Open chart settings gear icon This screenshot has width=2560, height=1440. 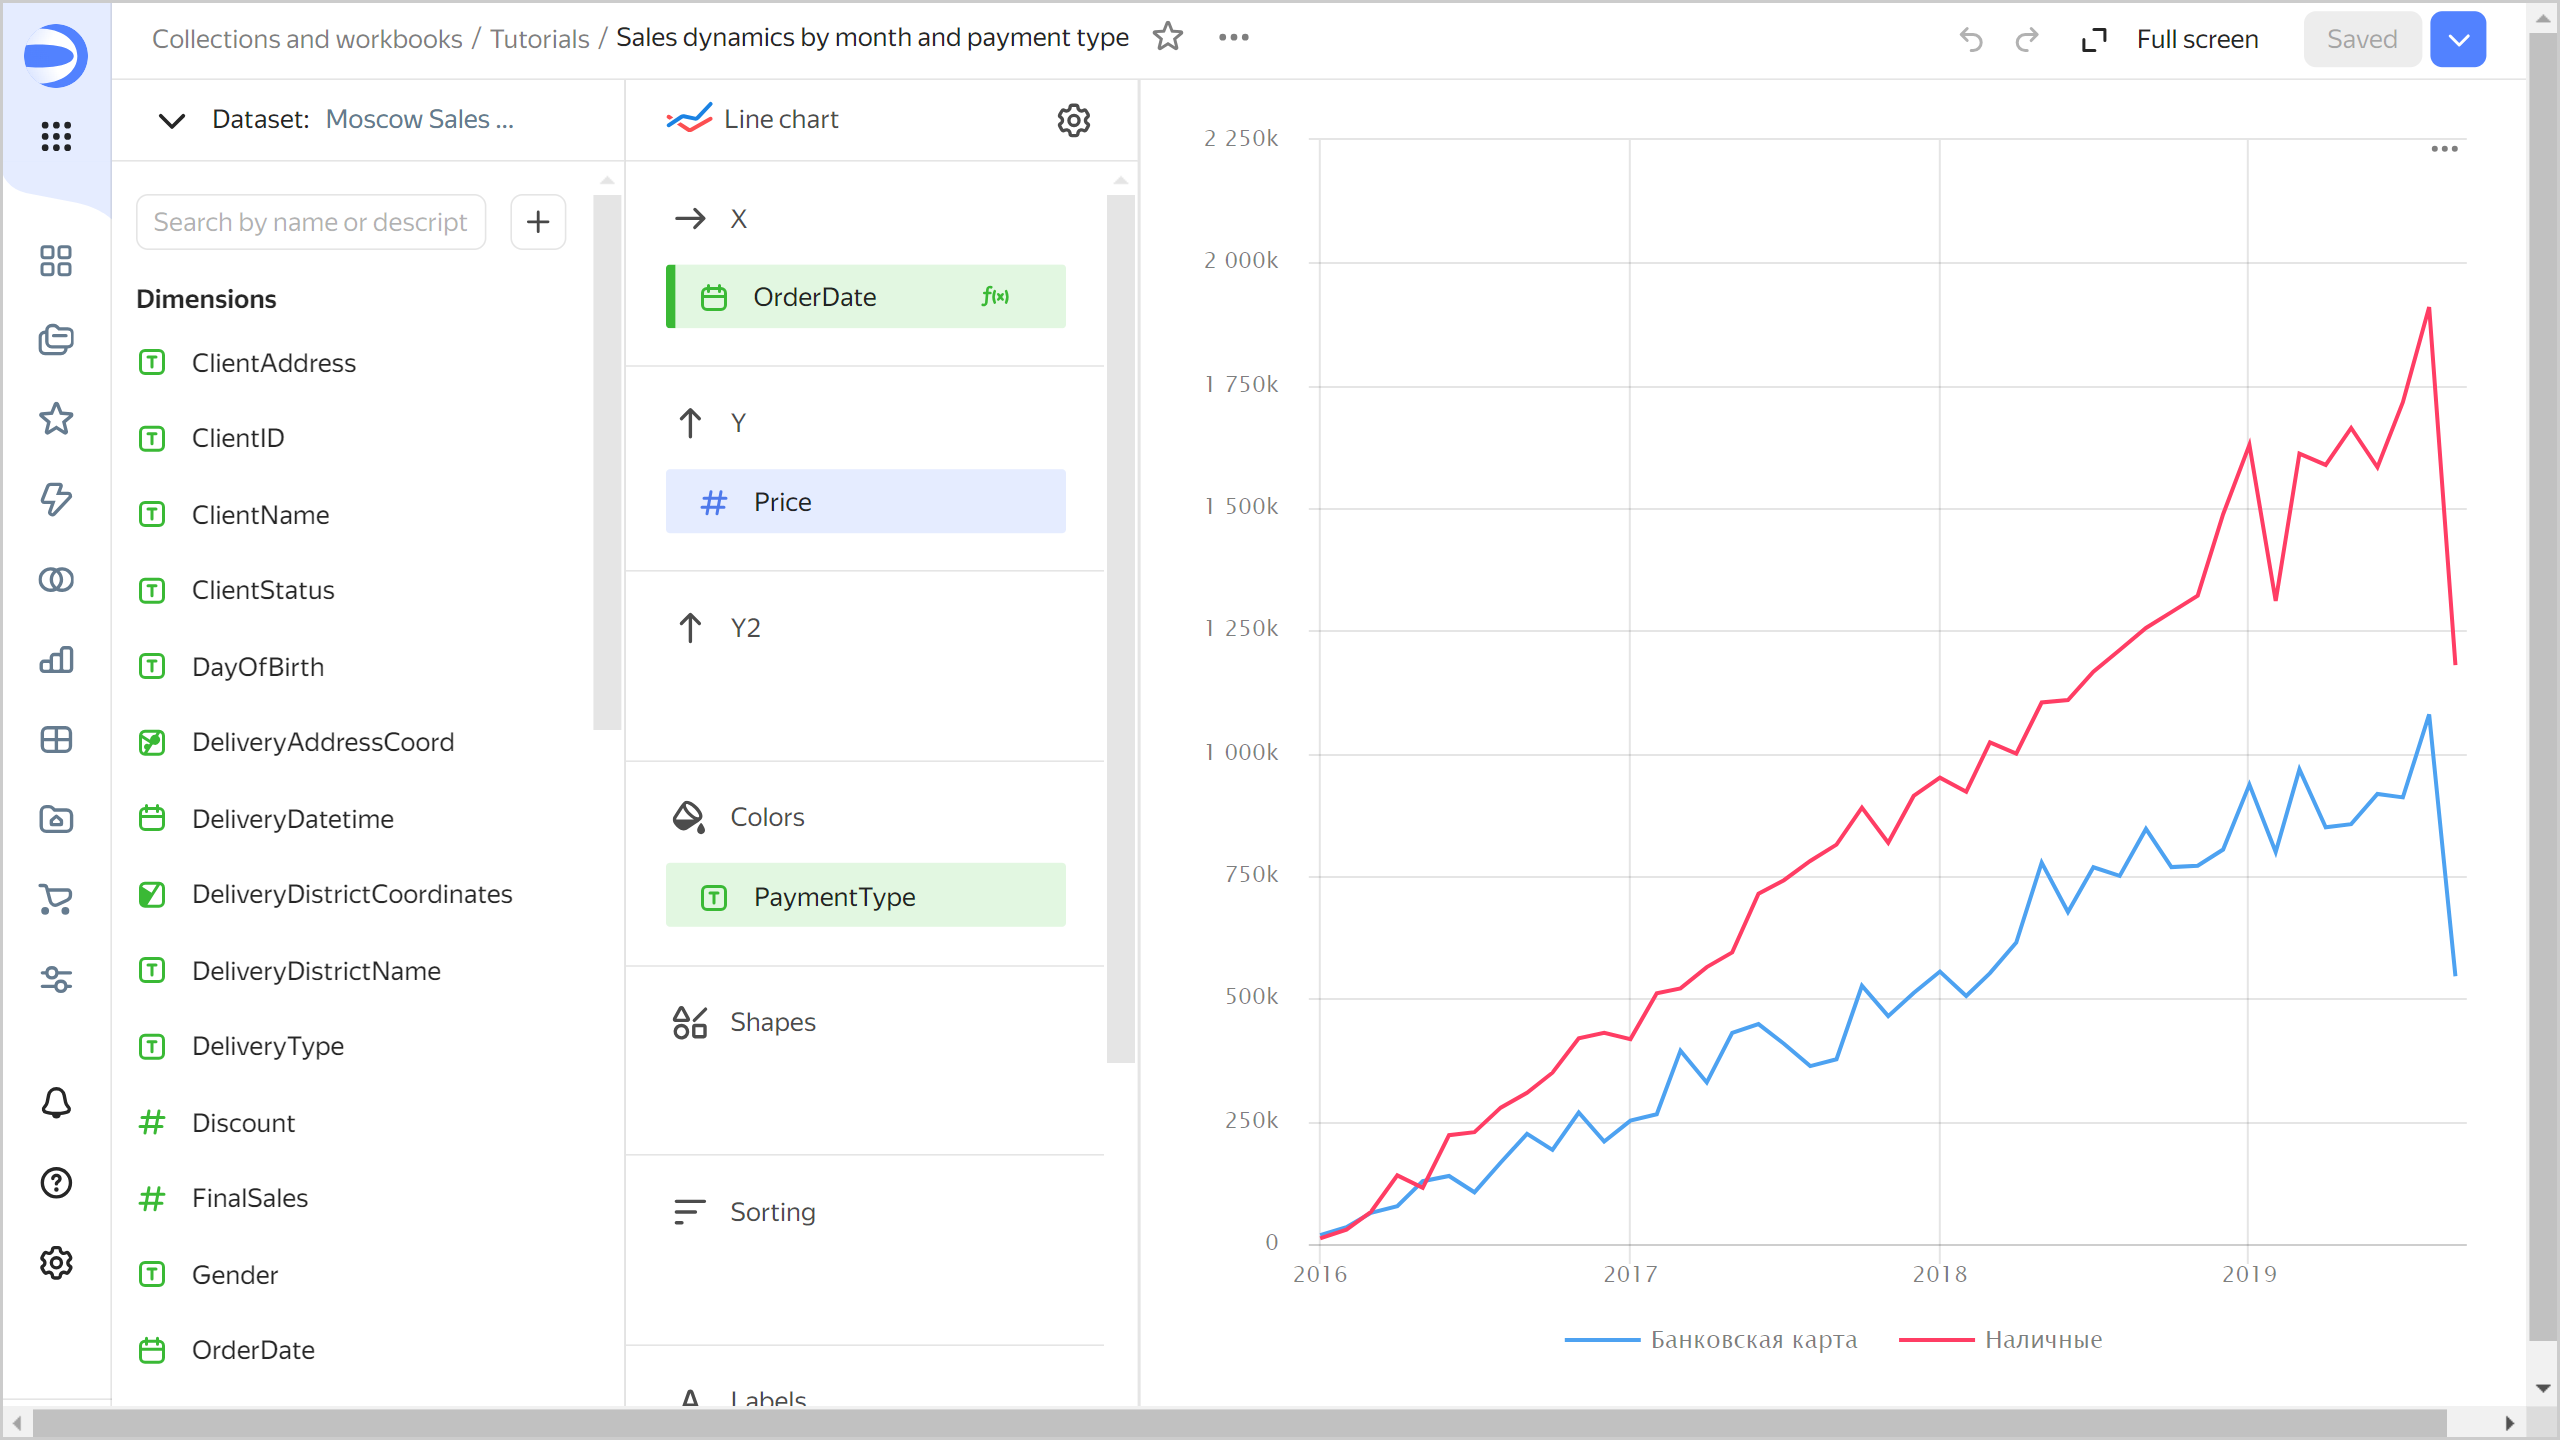tap(1073, 120)
